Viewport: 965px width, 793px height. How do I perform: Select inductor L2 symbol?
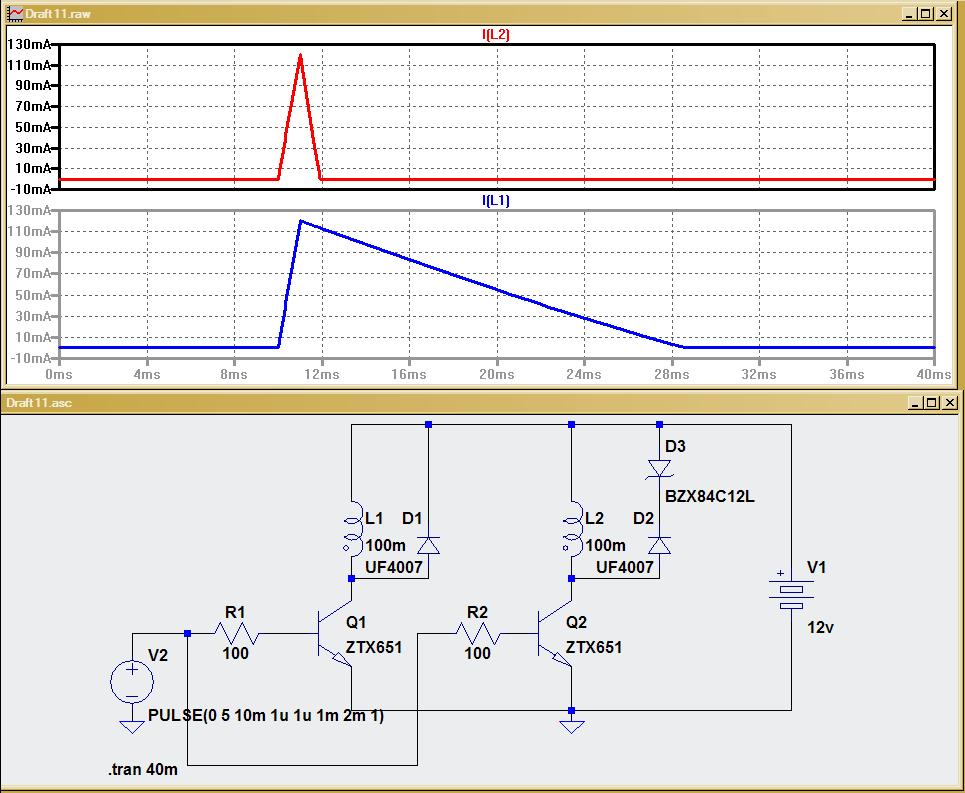coord(572,528)
